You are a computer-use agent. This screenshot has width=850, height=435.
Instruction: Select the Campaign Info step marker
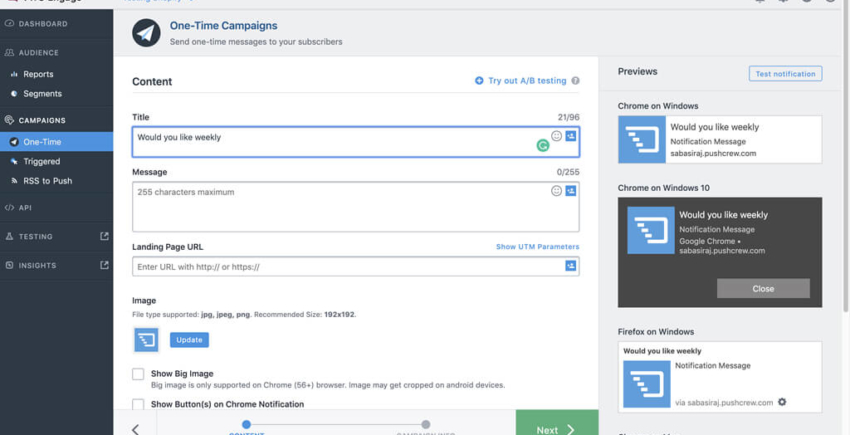426,424
